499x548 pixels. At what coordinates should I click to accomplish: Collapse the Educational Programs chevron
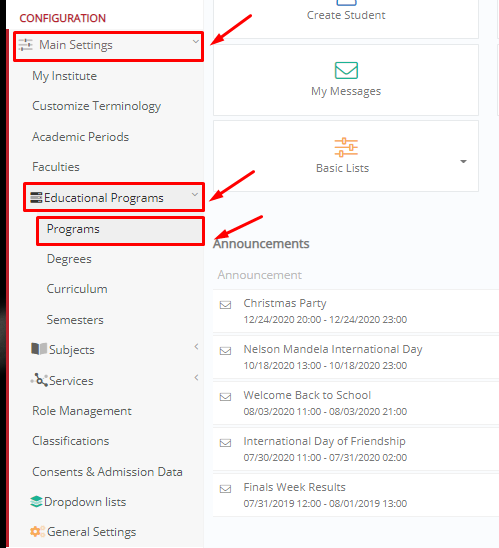(195, 195)
